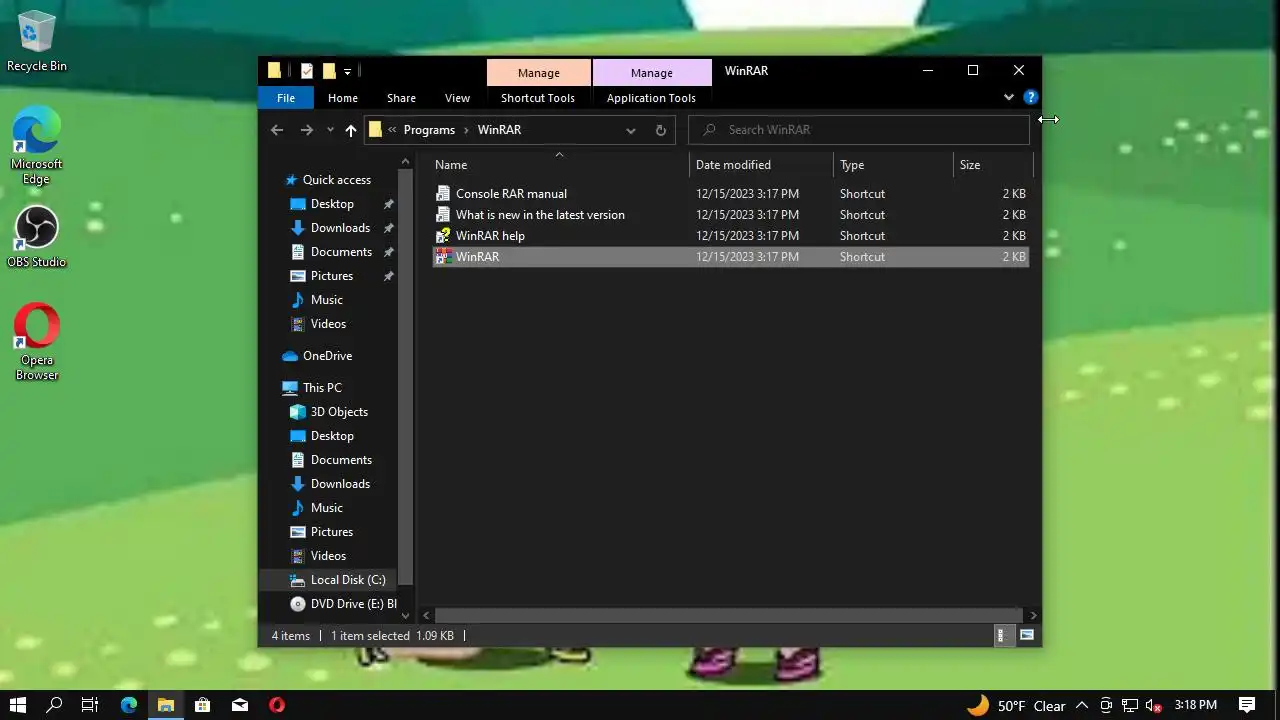Open the Windows Start menu
The width and height of the screenshot is (1280, 720).
[x=17, y=705]
